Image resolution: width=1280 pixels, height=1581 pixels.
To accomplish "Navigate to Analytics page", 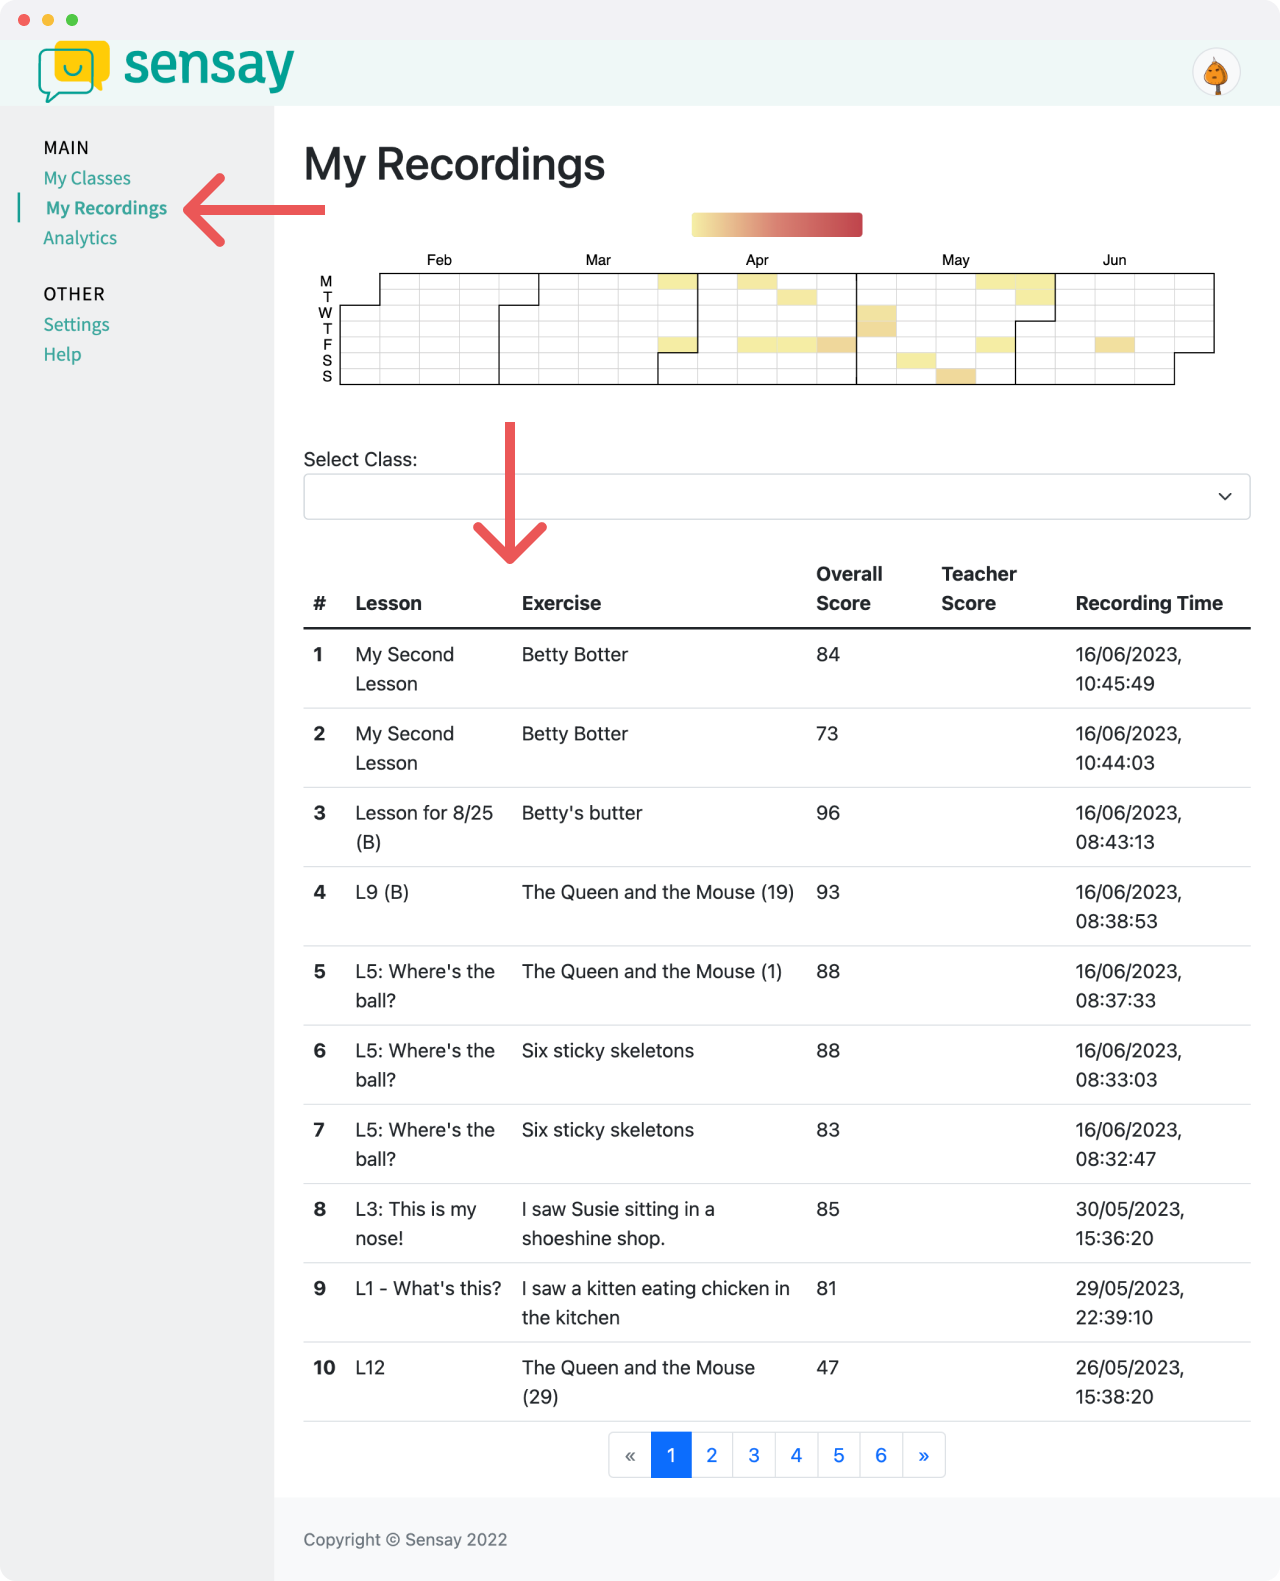I will [x=80, y=238].
